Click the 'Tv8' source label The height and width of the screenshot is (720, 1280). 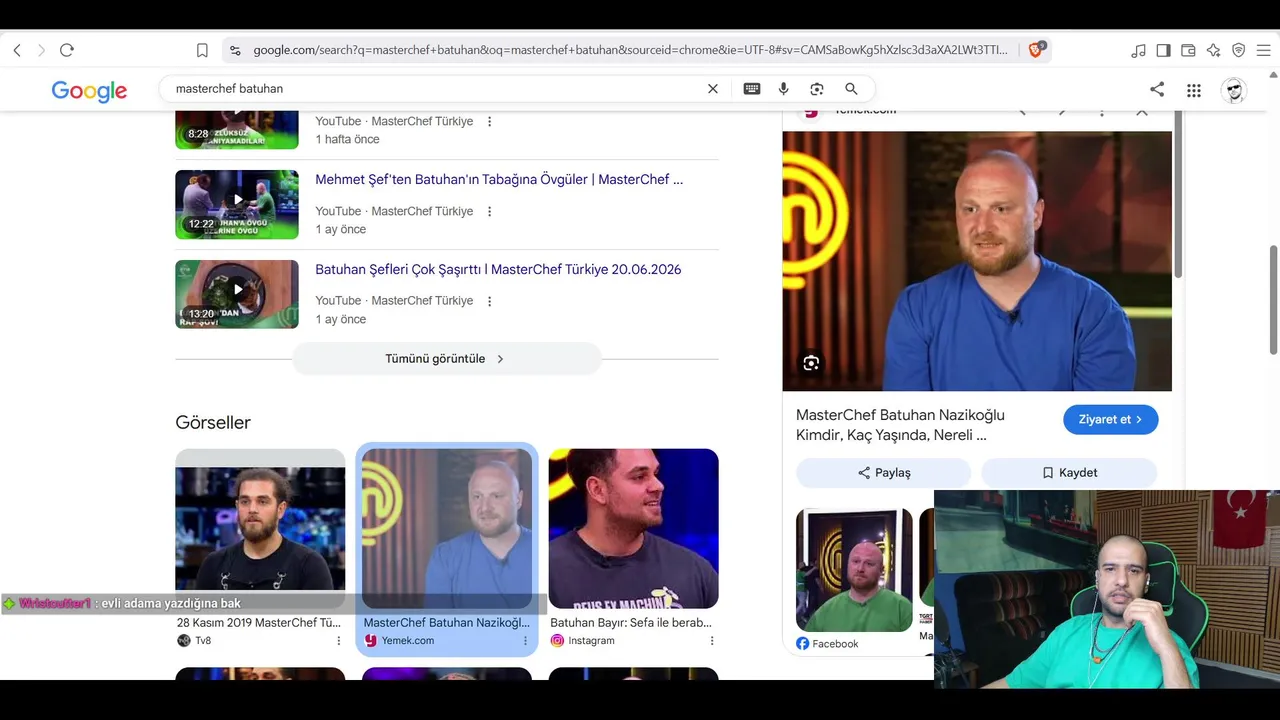click(203, 641)
